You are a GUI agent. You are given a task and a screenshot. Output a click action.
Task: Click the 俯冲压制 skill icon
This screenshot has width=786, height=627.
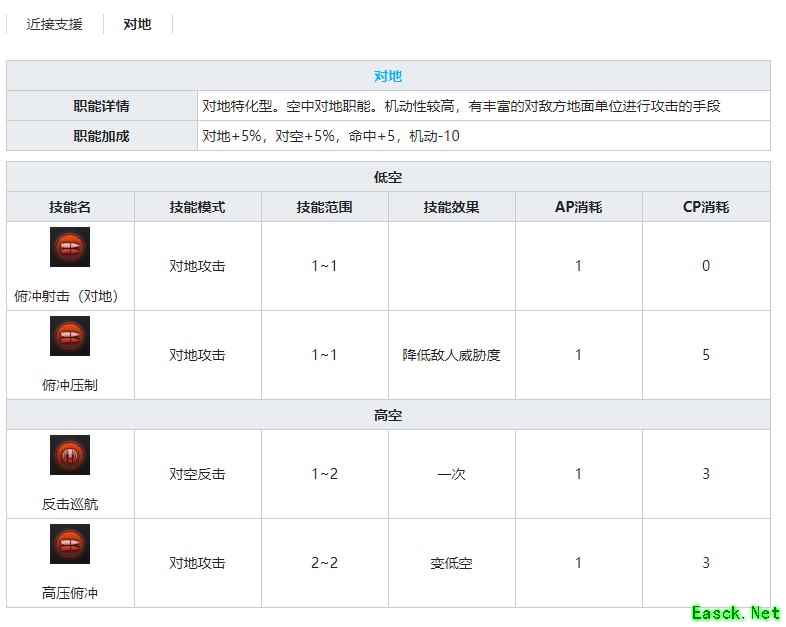coord(70,336)
